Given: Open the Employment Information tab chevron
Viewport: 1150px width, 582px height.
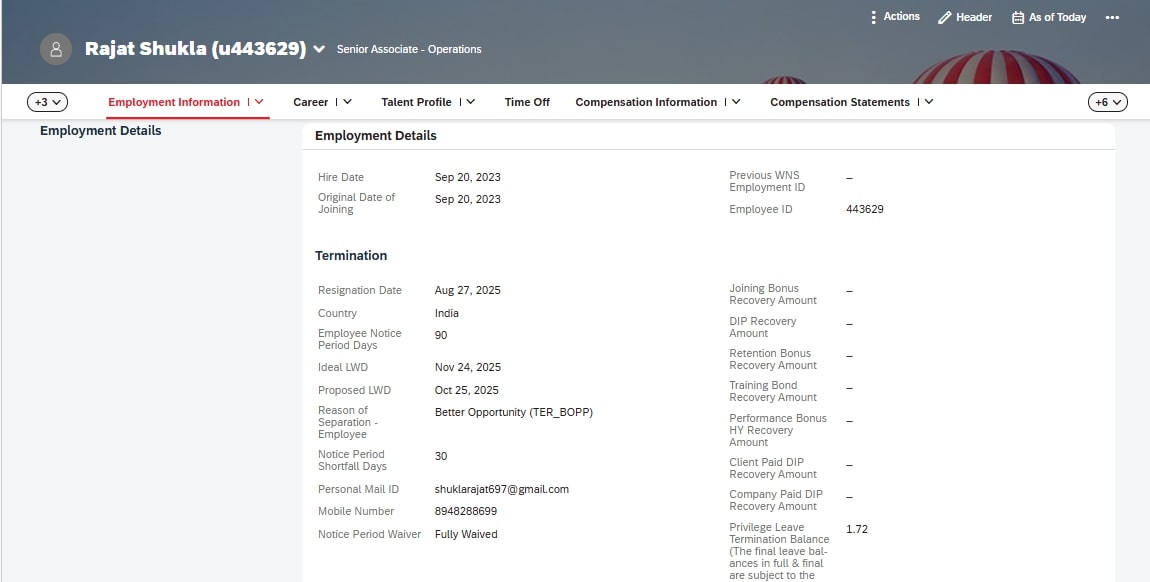Looking at the screenshot, I should [x=259, y=102].
